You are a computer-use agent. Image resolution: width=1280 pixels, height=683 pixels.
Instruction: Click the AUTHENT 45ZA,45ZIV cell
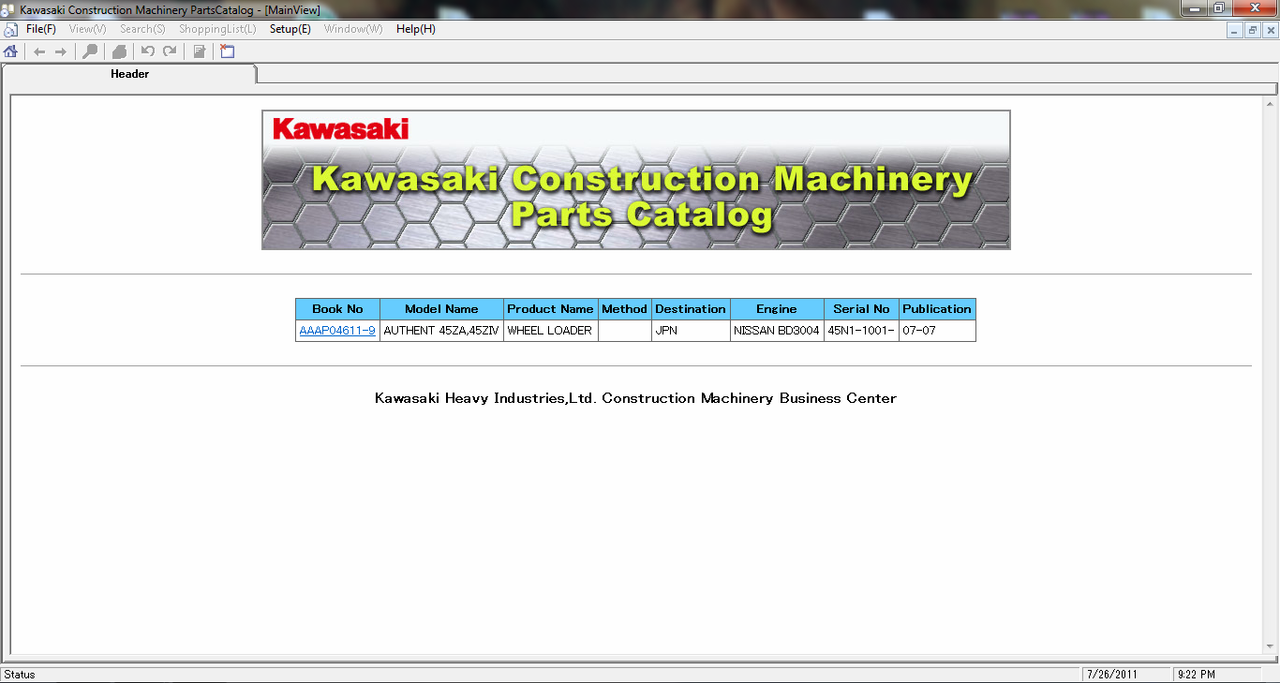pyautogui.click(x=441, y=330)
